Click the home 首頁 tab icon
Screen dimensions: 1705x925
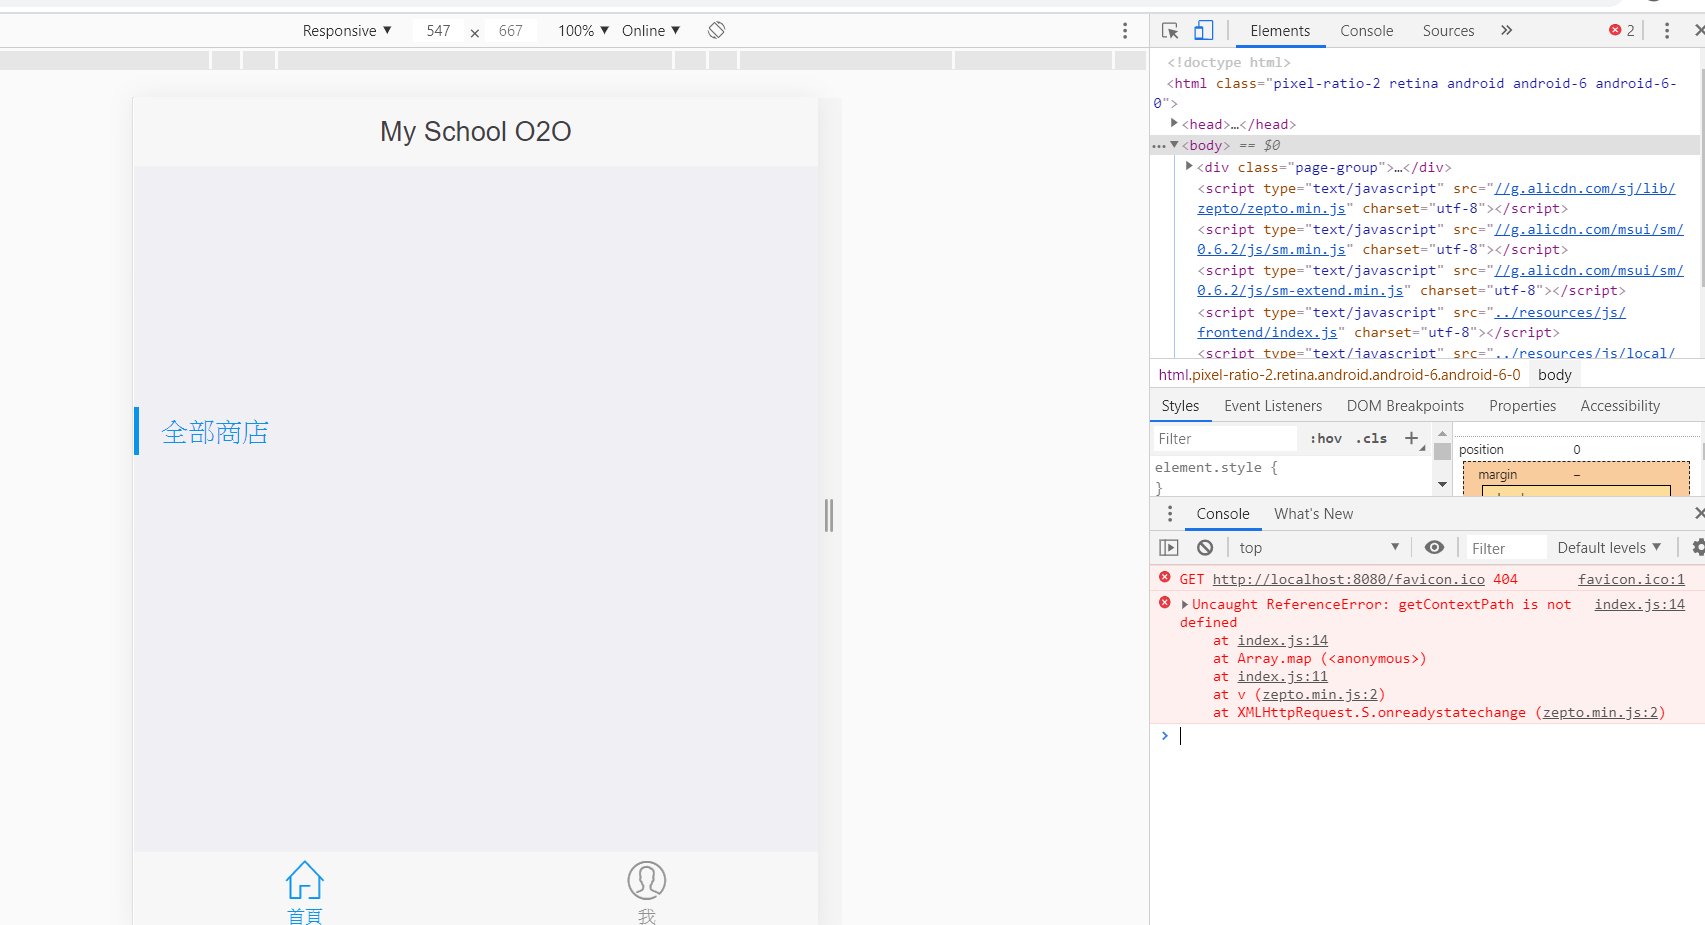[304, 891]
